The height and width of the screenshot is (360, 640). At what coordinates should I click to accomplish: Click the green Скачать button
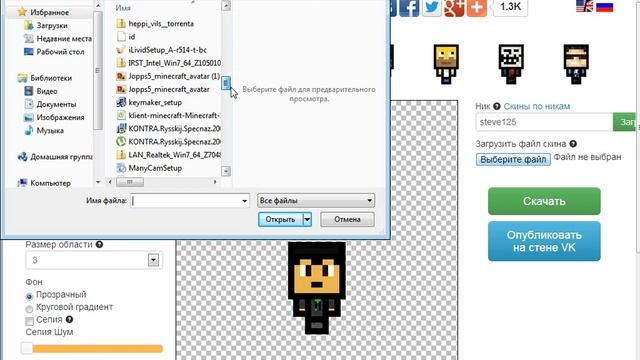click(544, 201)
